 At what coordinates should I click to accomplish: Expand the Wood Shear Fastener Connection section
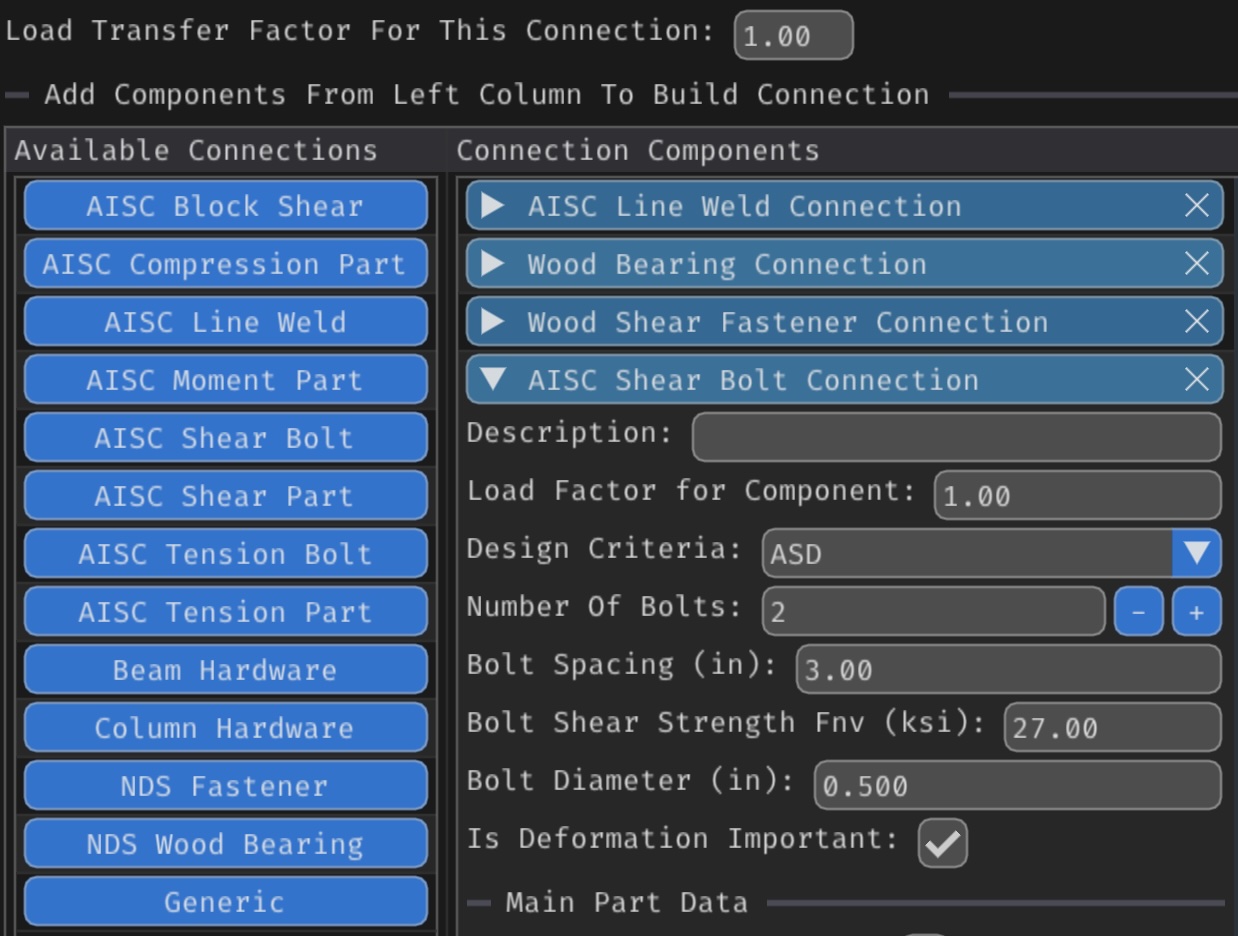[492, 322]
